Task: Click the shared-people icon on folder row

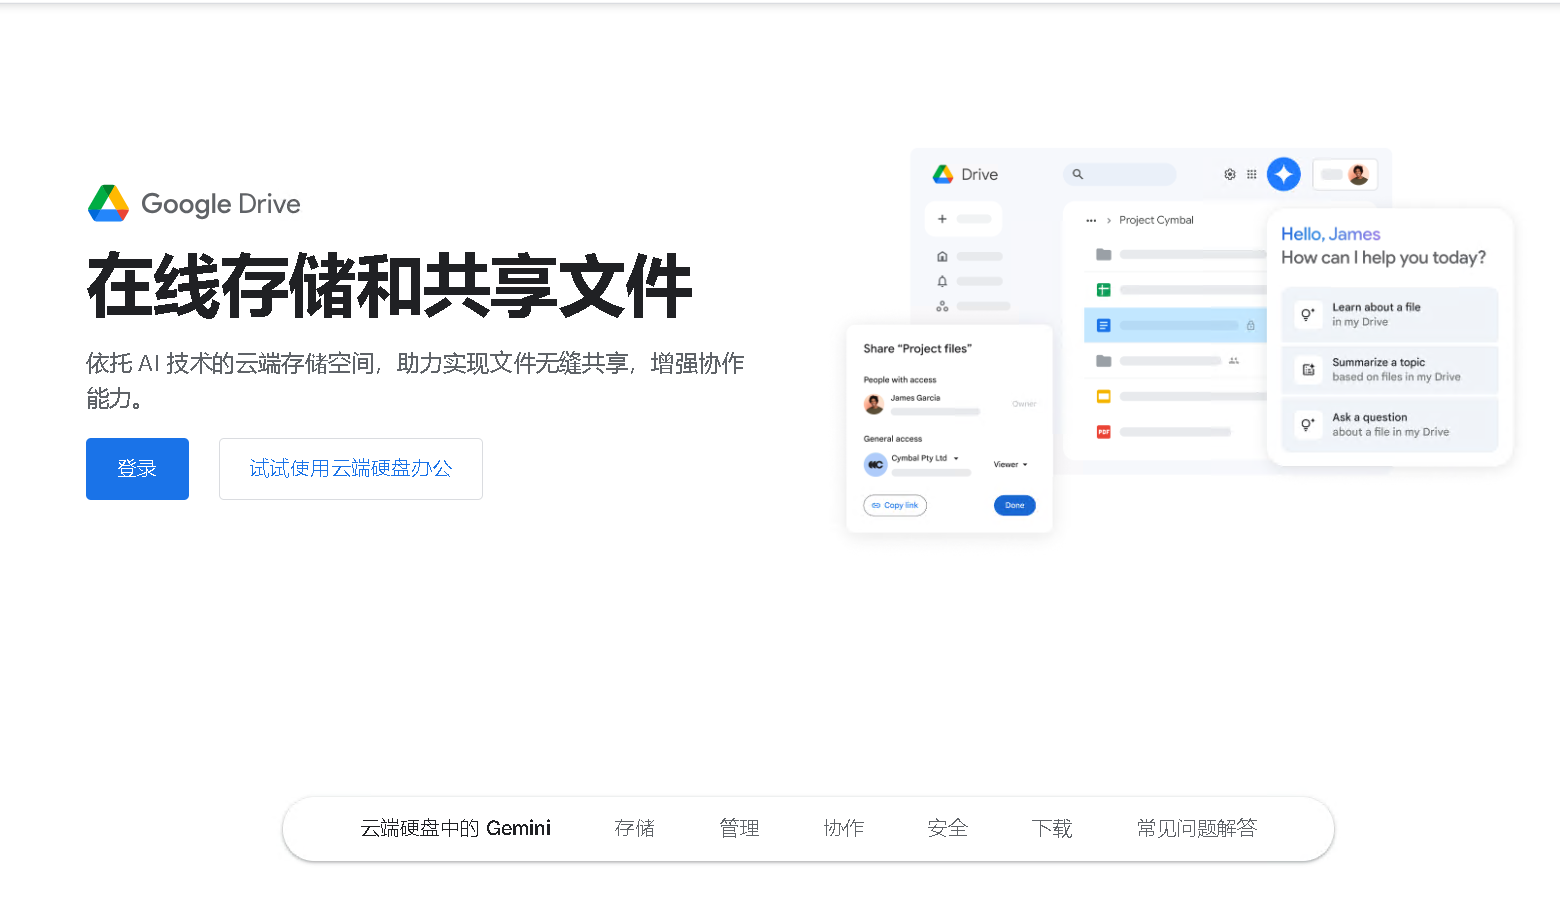Action: pyautogui.click(x=1234, y=360)
